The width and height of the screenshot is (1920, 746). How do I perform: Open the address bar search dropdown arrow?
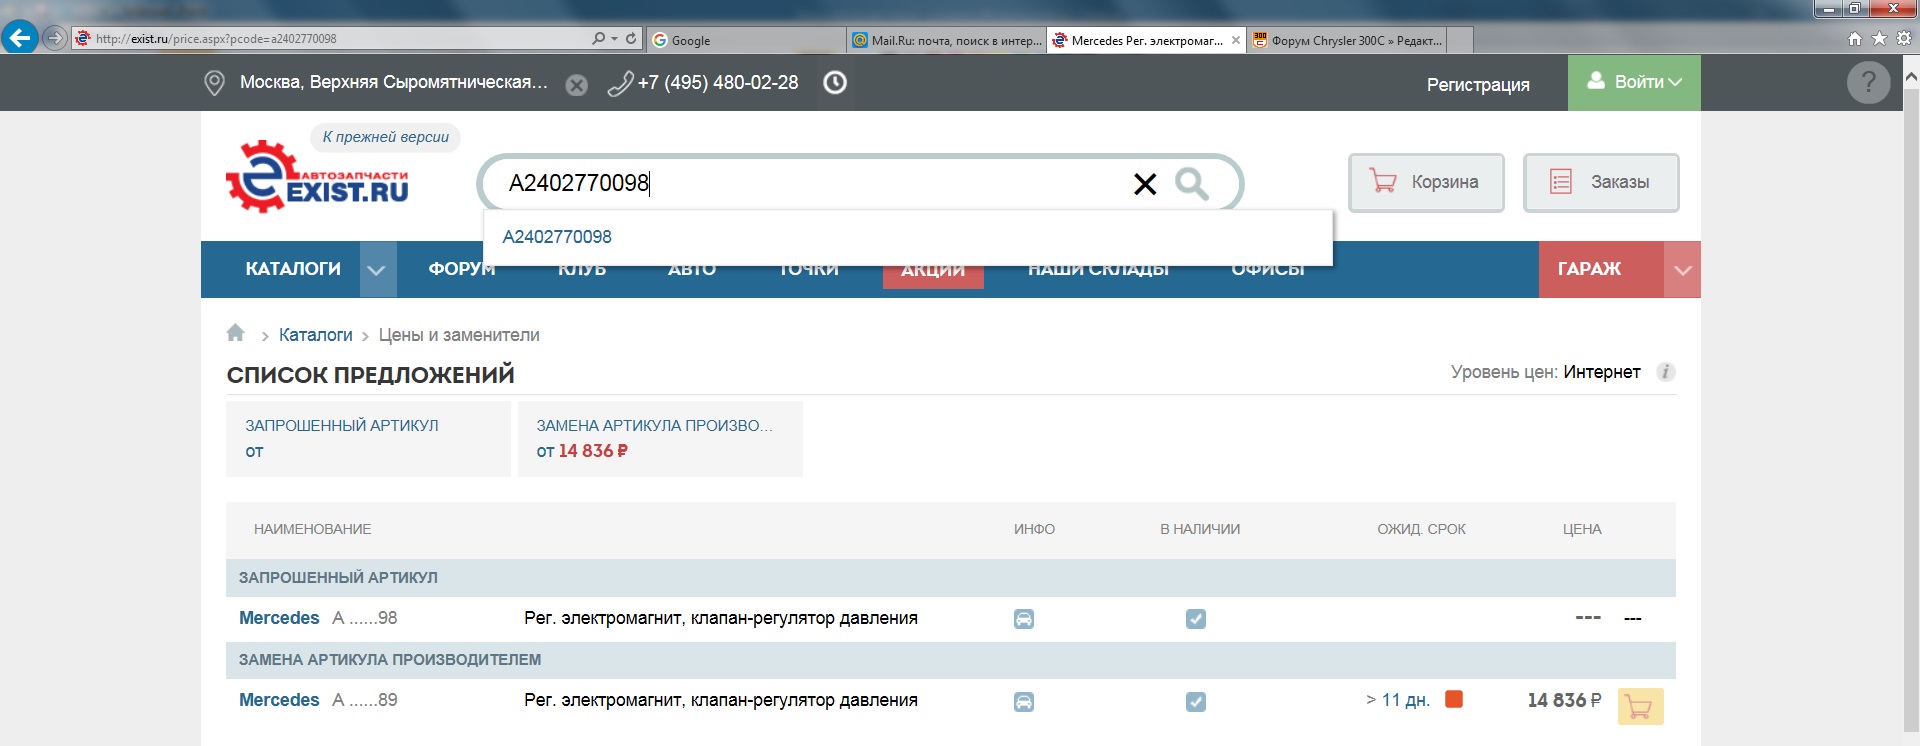click(x=614, y=38)
